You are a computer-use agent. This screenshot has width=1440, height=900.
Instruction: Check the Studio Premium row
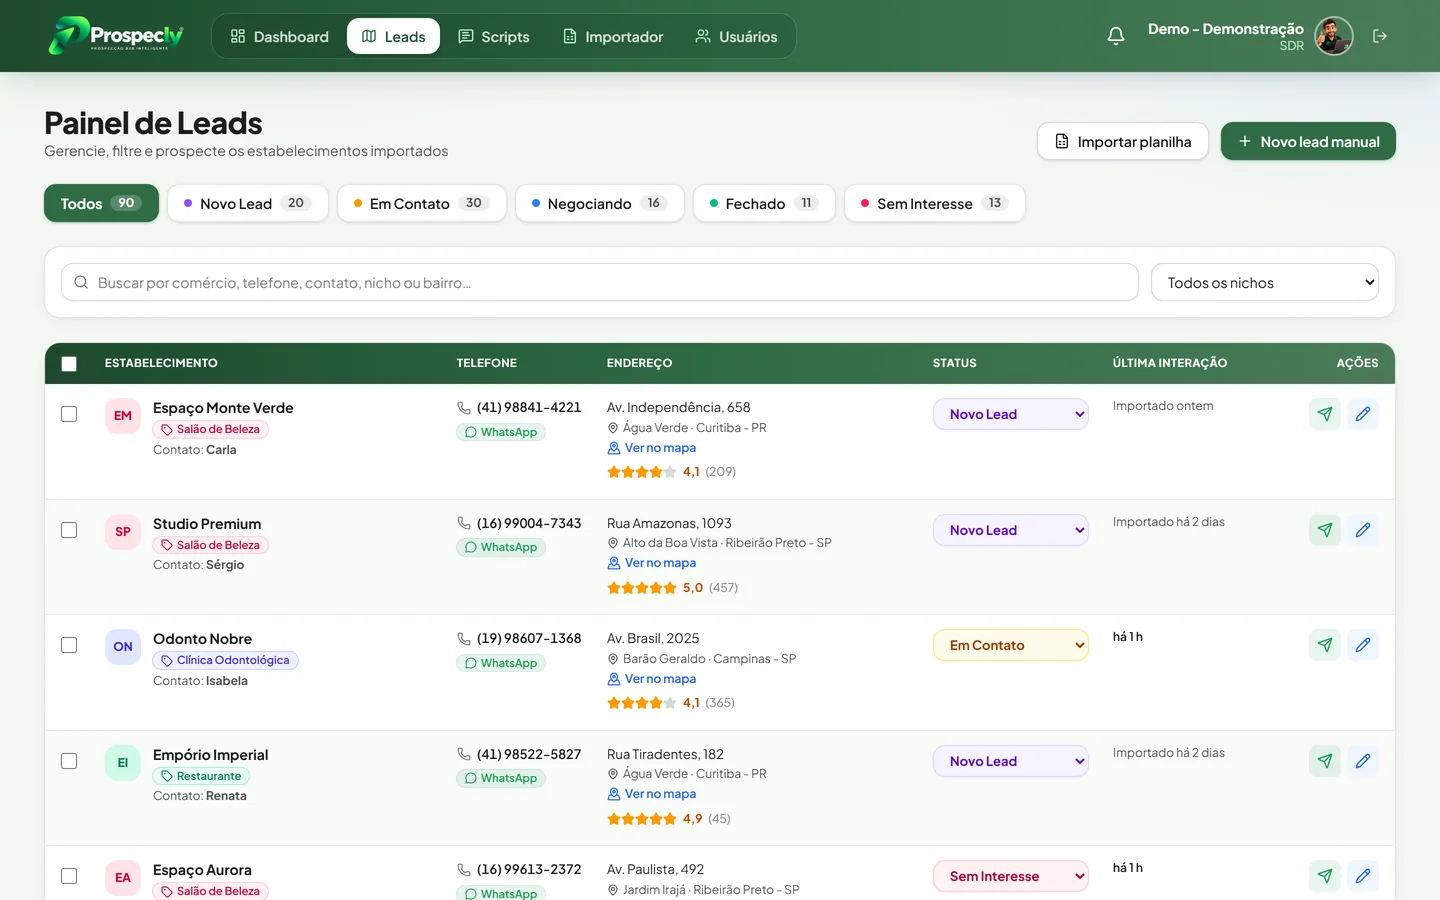point(69,530)
